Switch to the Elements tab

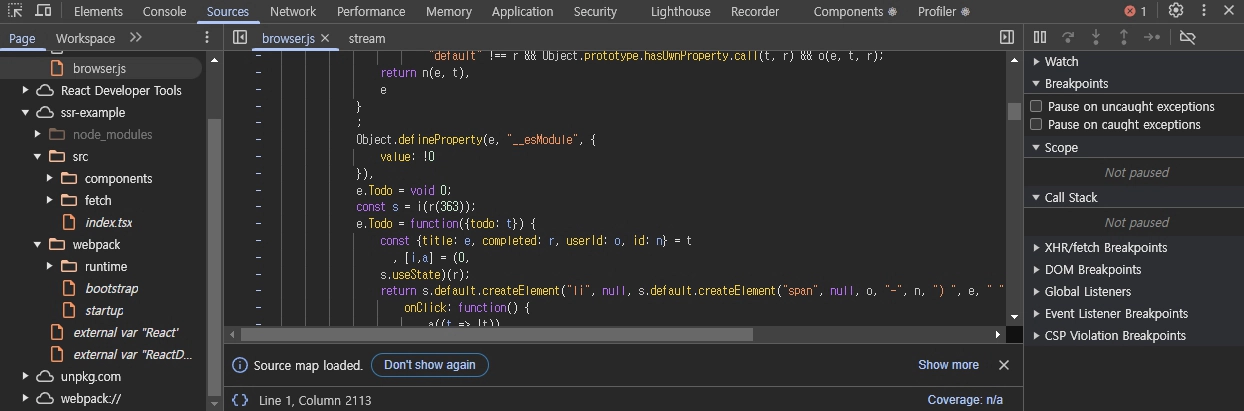98,11
